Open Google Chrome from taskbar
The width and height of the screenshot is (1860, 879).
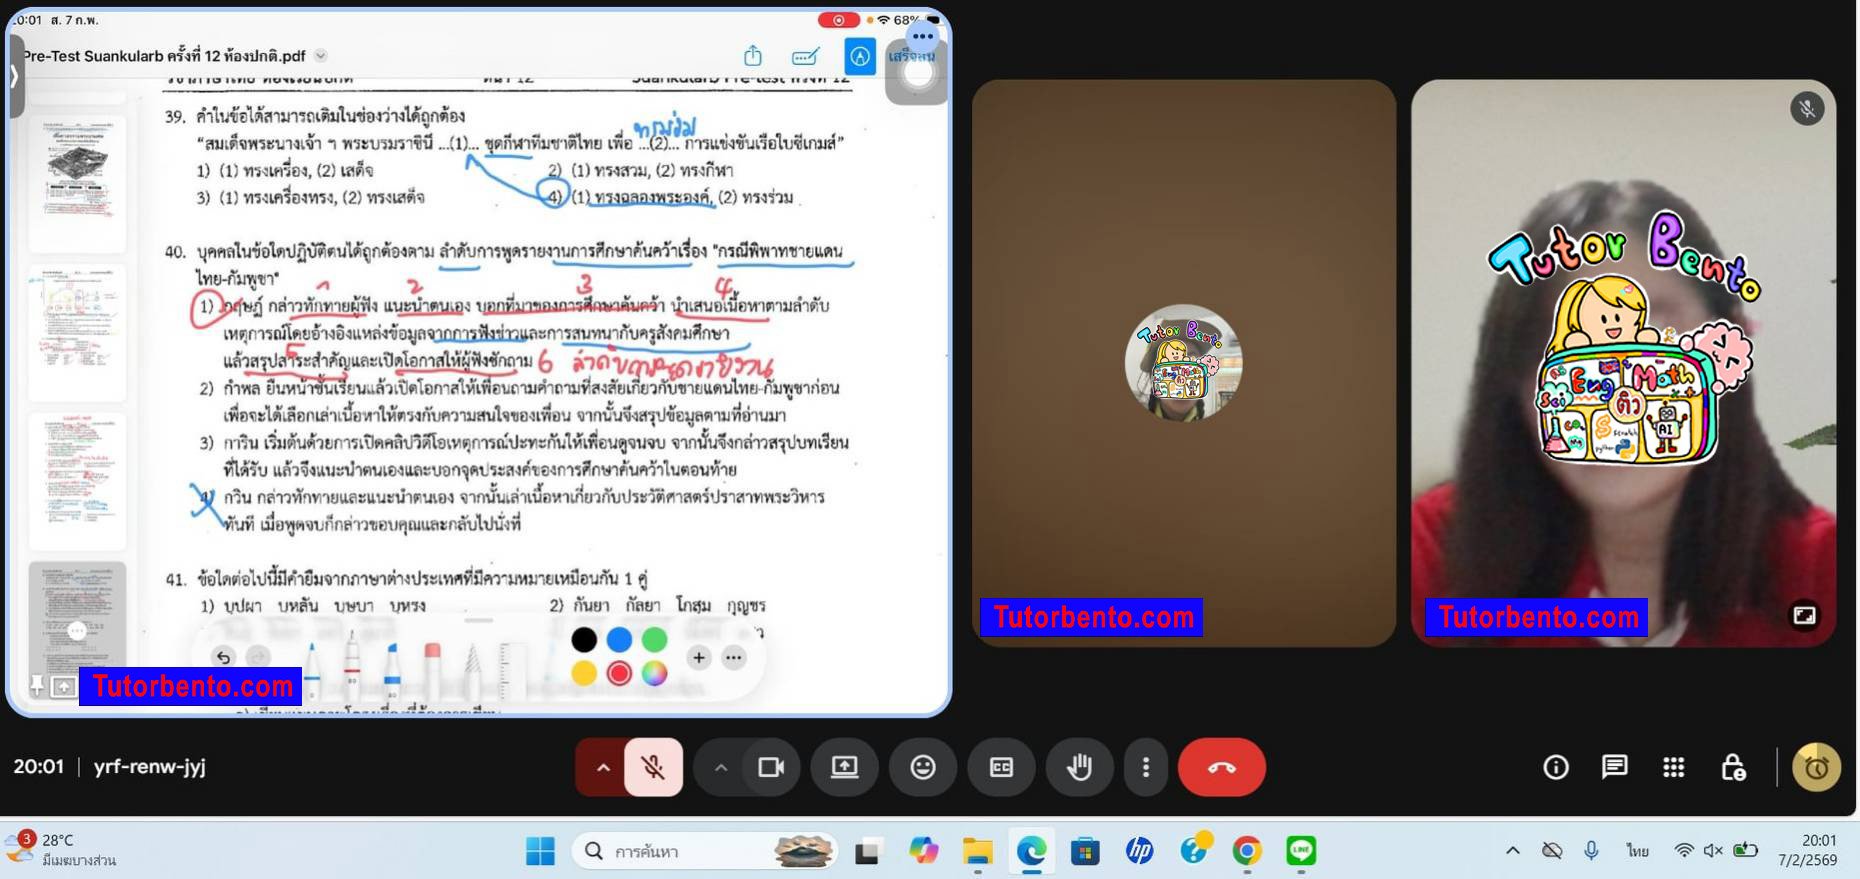point(1247,851)
